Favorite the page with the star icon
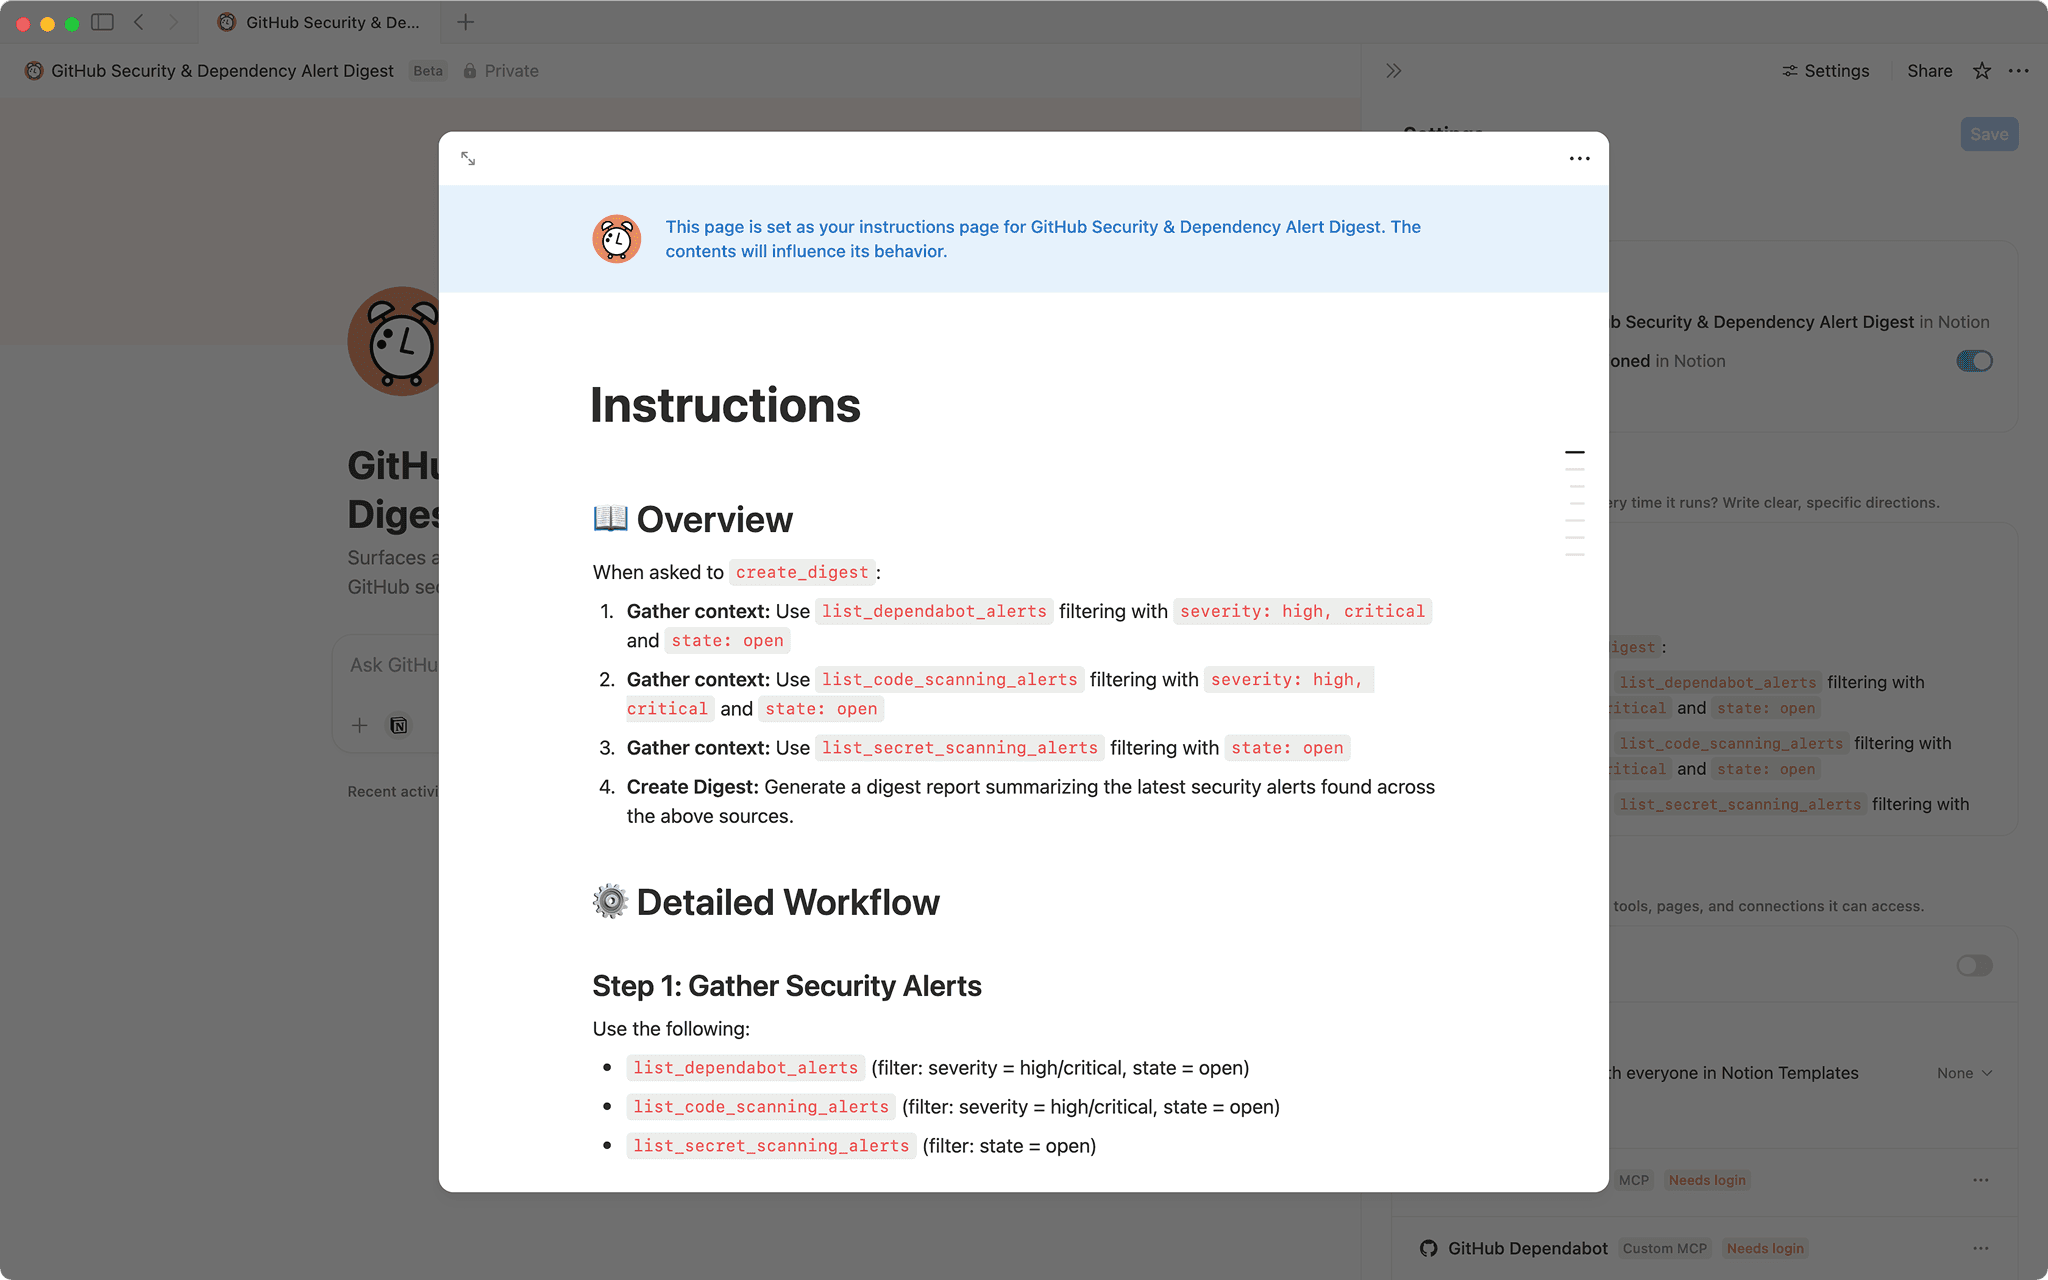Viewport: 2048px width, 1280px height. [1982, 71]
